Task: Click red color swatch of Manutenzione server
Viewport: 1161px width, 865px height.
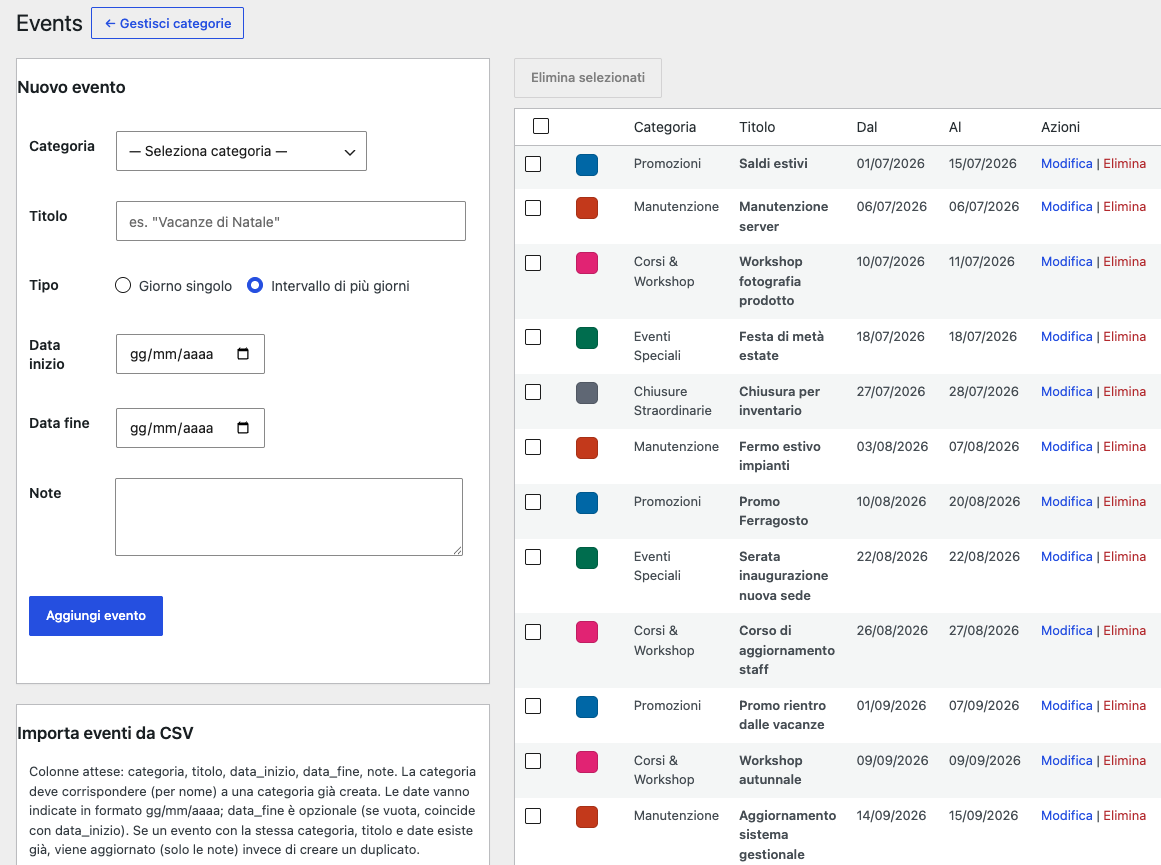Action: click(x=587, y=208)
